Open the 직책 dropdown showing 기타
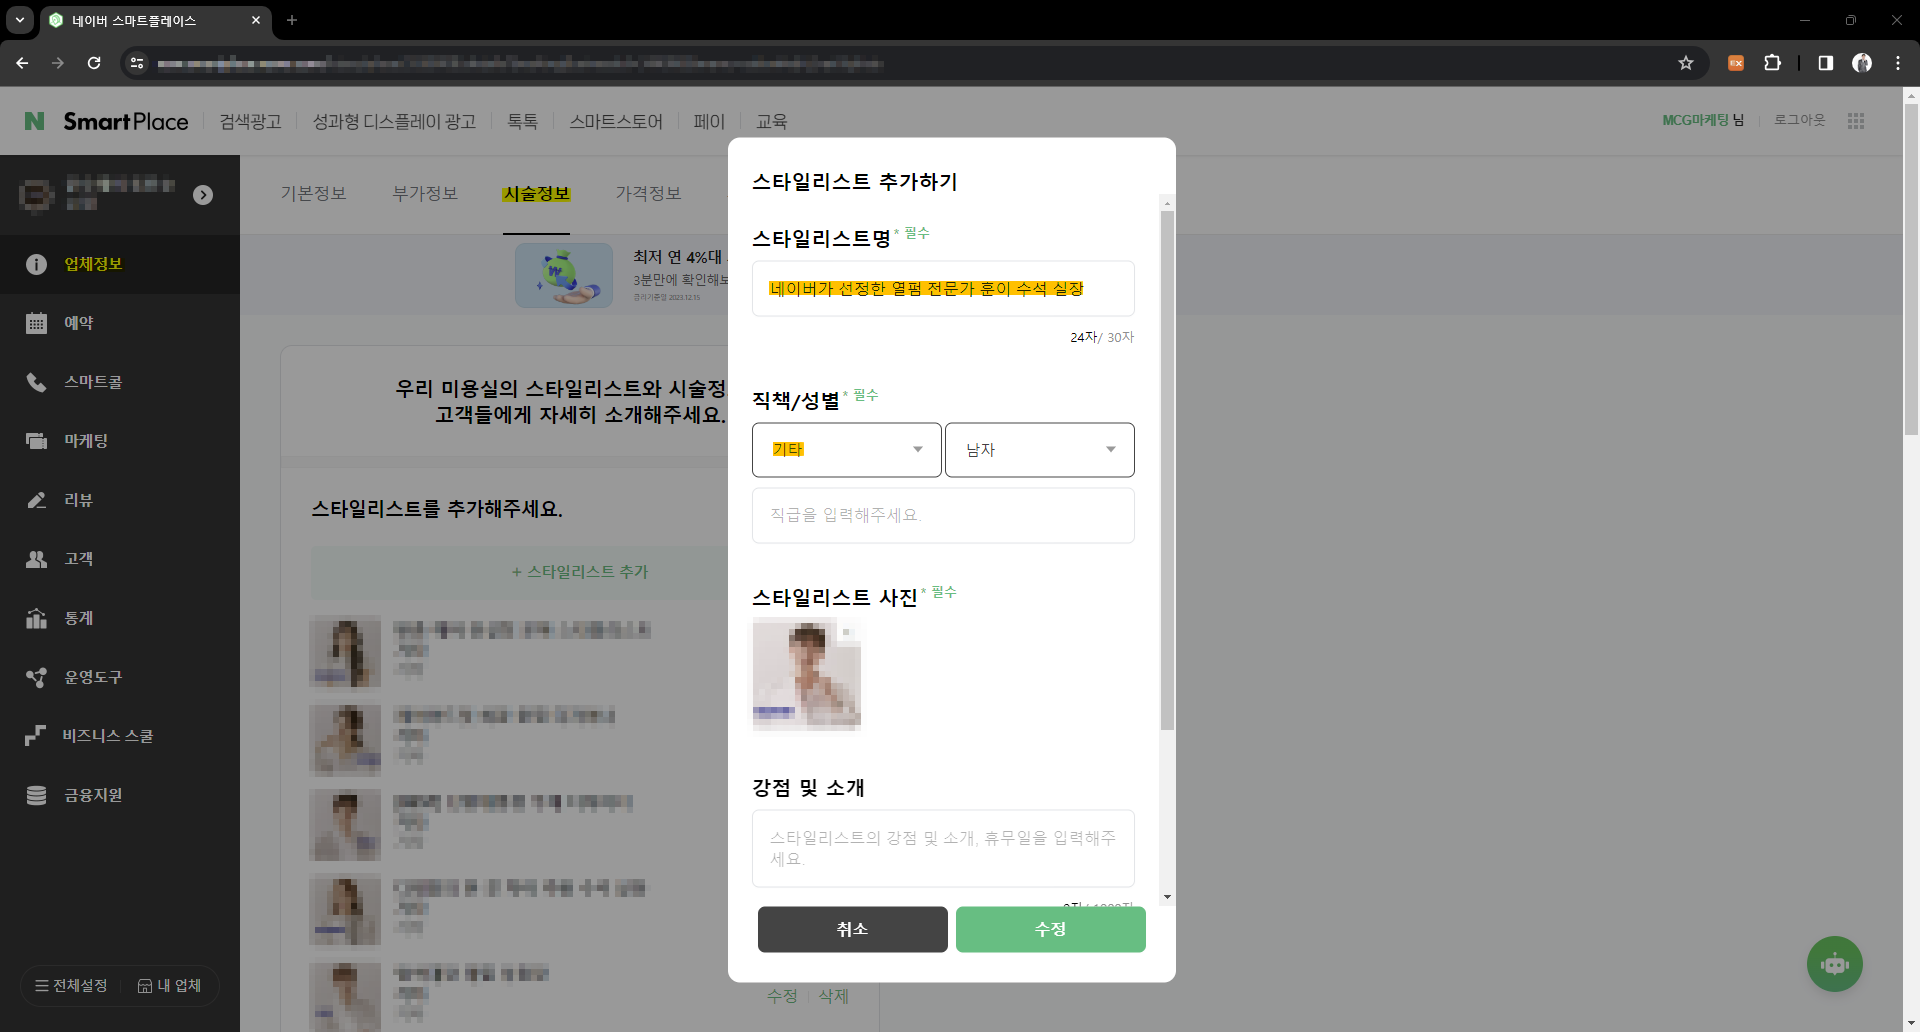The image size is (1920, 1032). coord(847,450)
